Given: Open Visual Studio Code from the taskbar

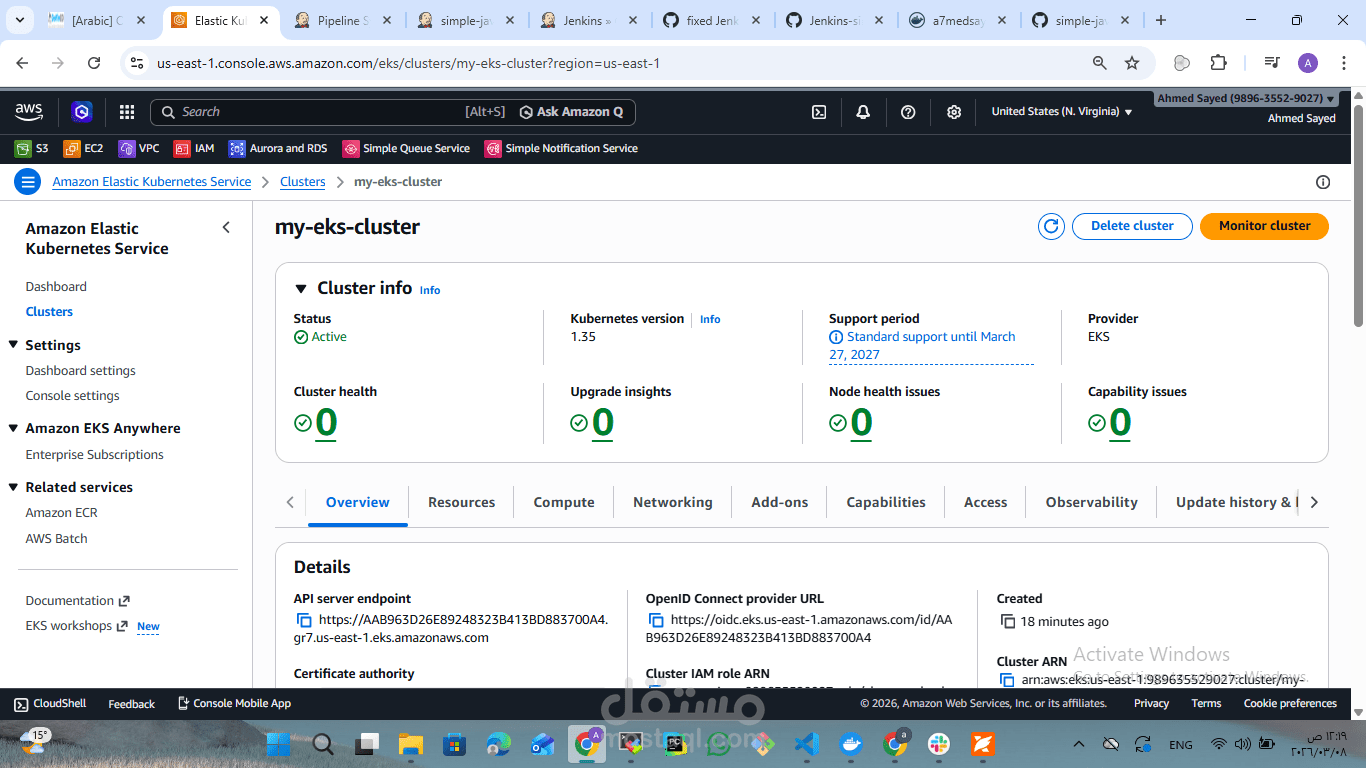Looking at the screenshot, I should pos(807,744).
